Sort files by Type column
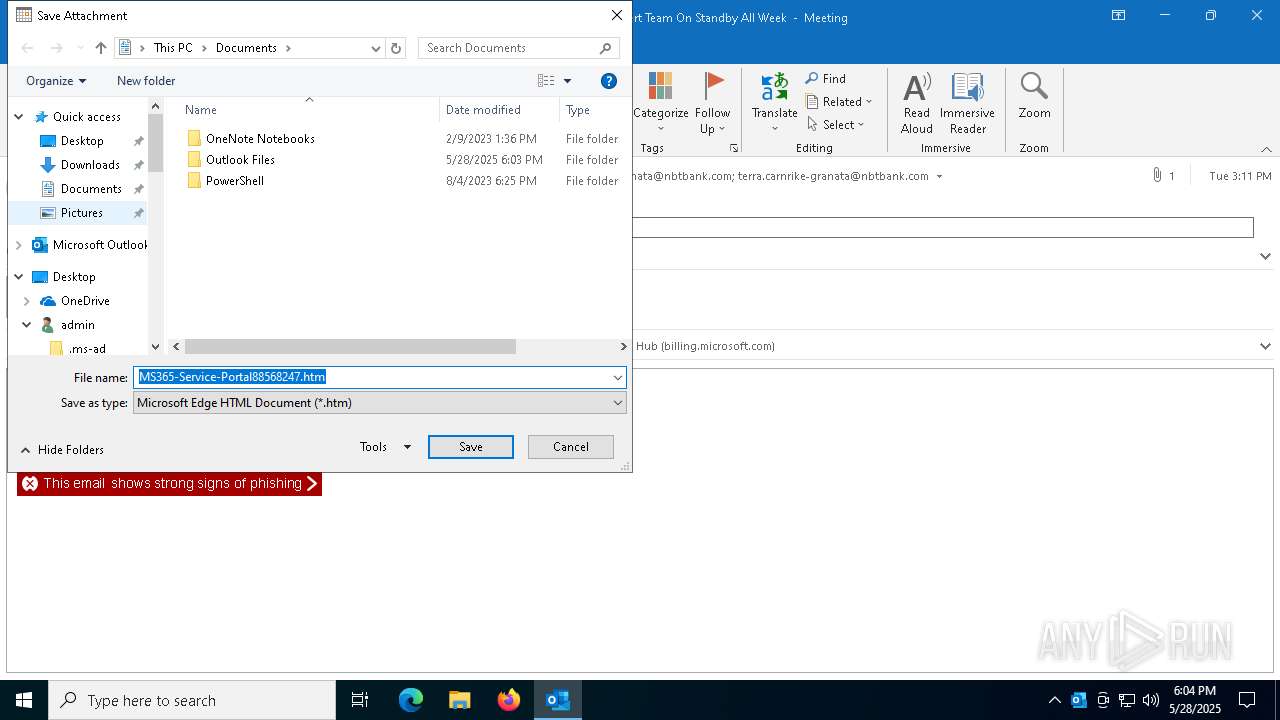The image size is (1280, 720). pyautogui.click(x=578, y=110)
